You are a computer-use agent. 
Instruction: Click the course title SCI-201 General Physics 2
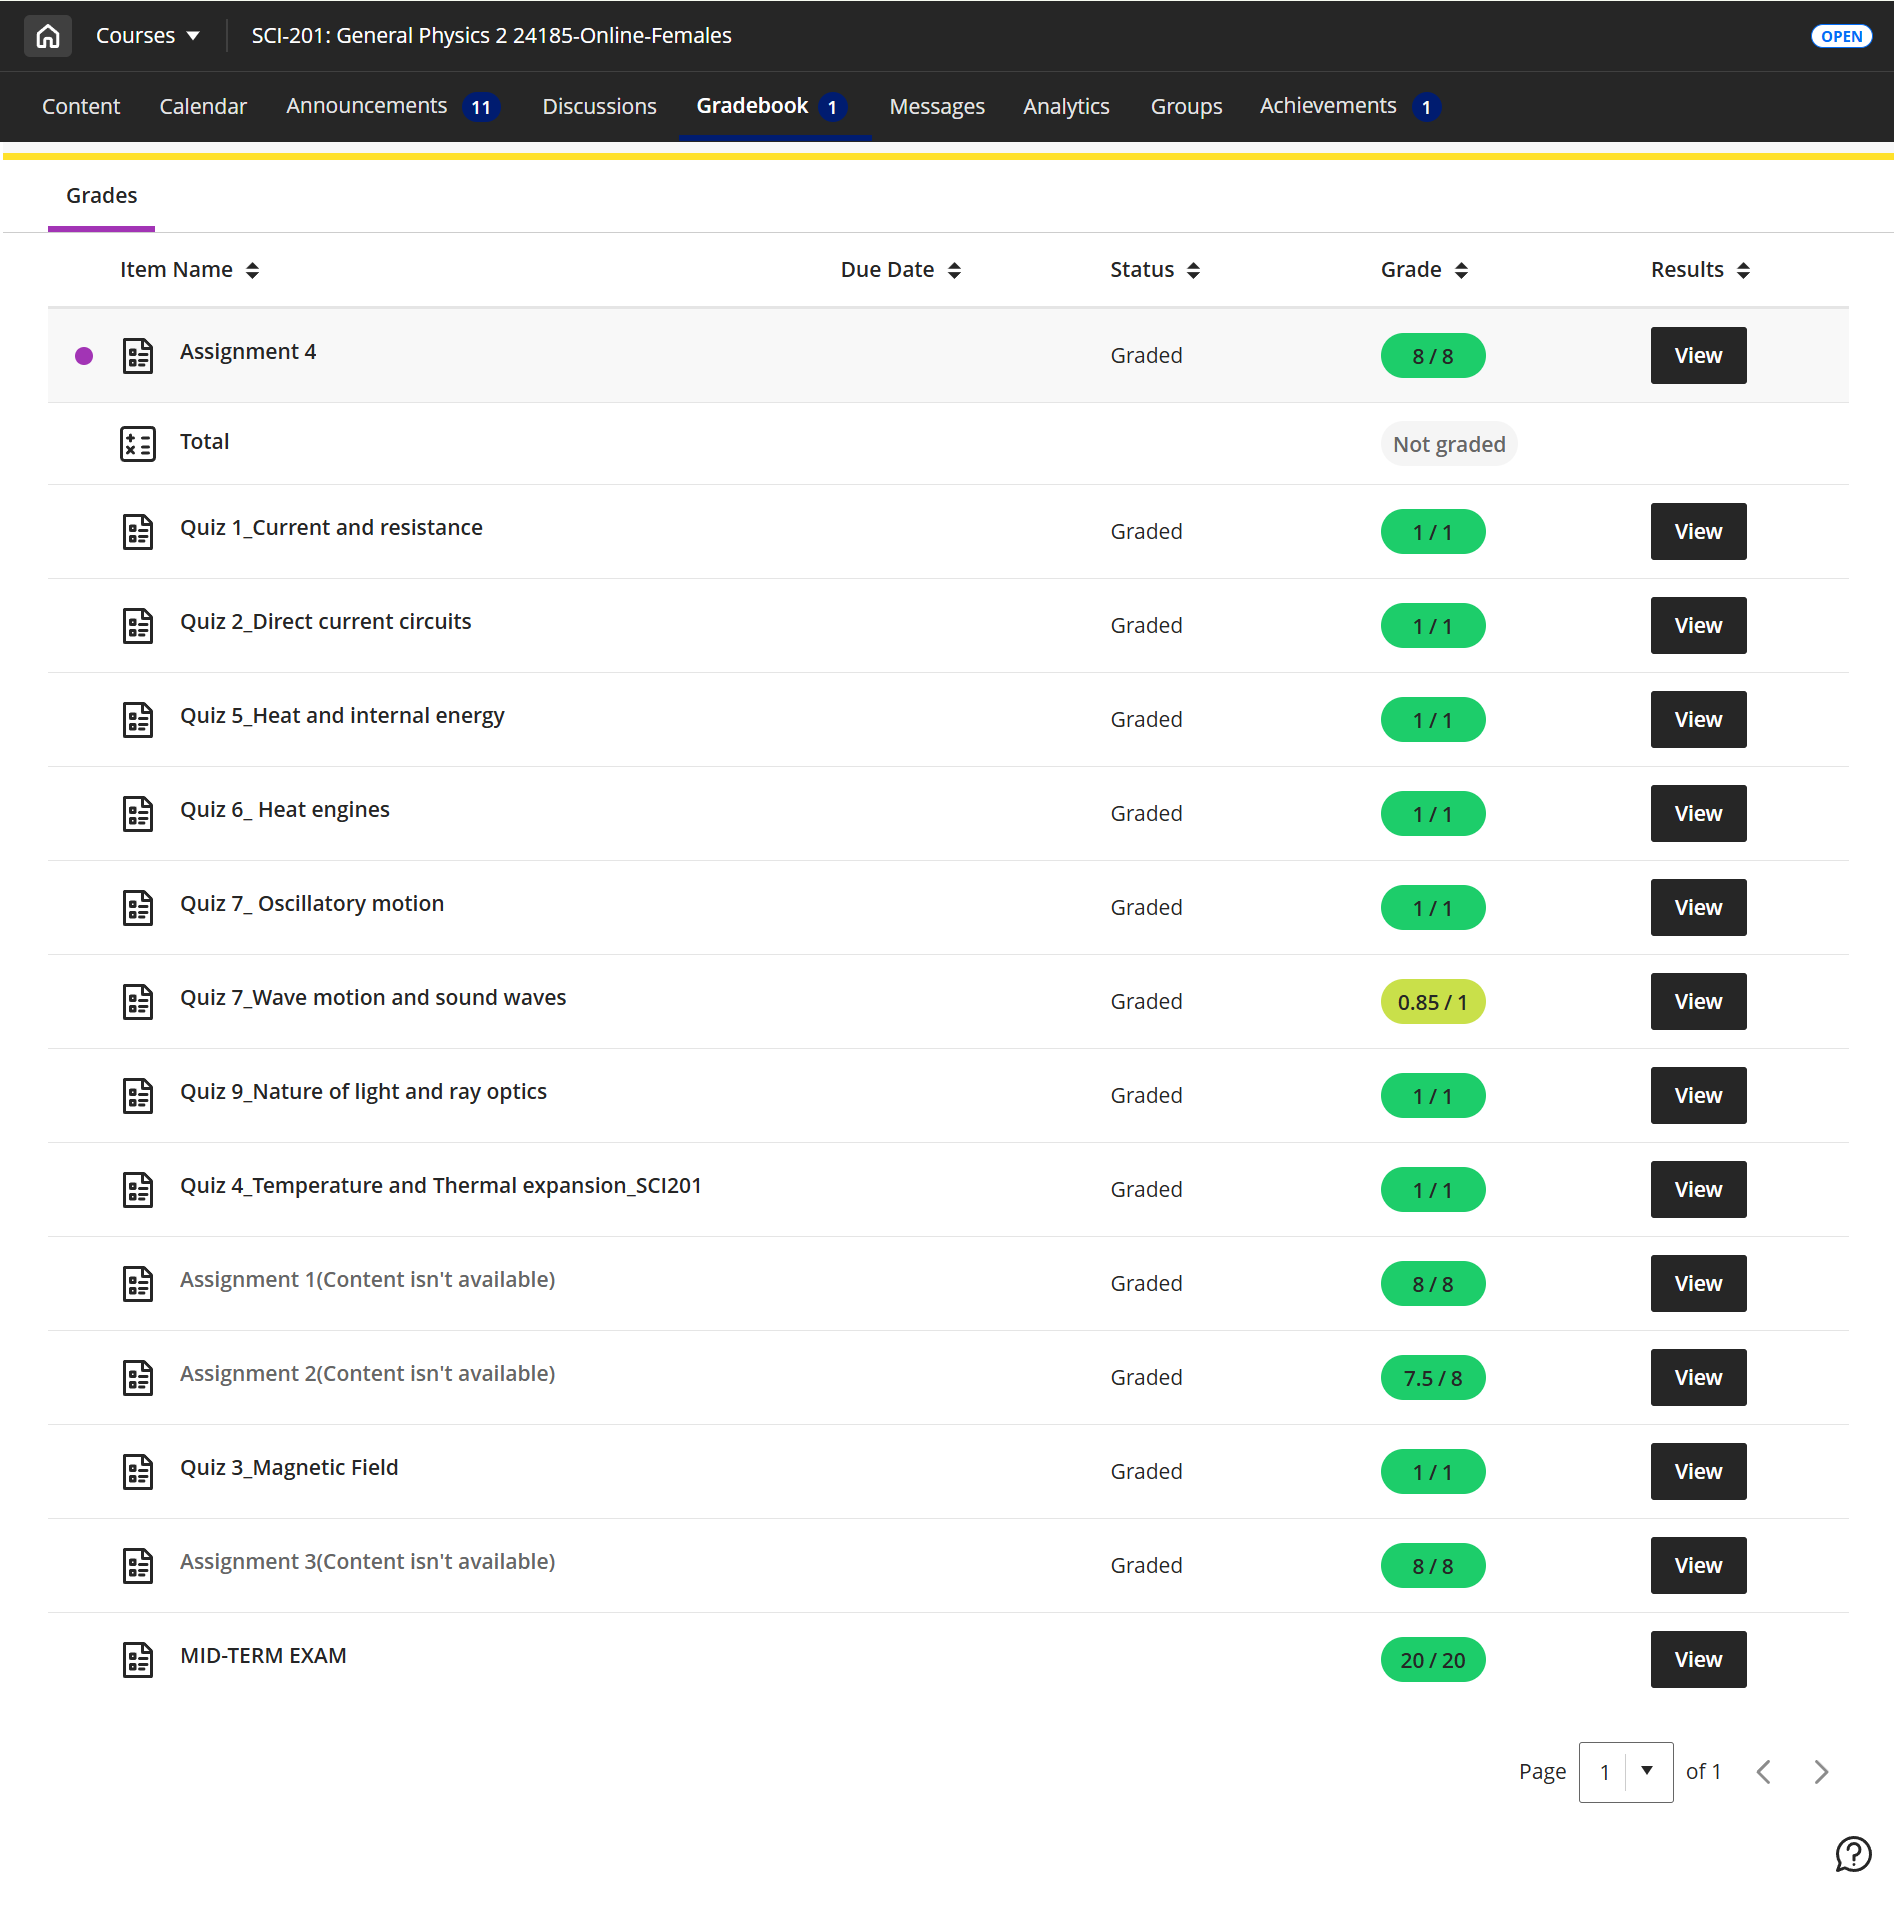491,36
